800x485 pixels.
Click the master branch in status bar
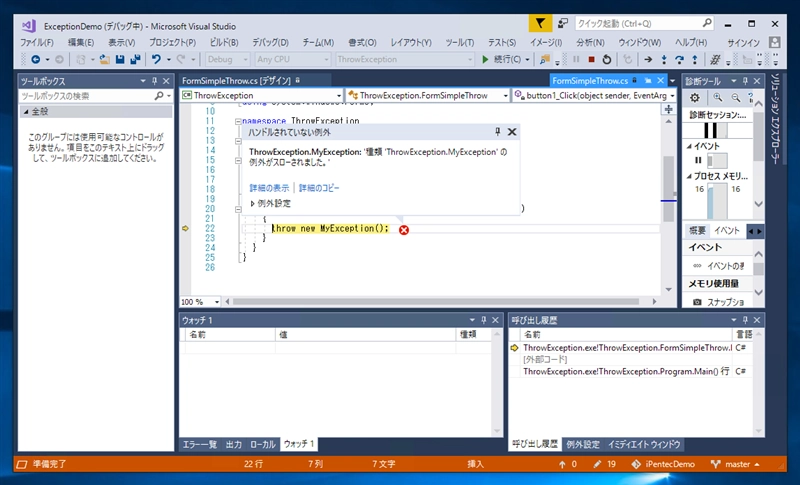[735, 464]
